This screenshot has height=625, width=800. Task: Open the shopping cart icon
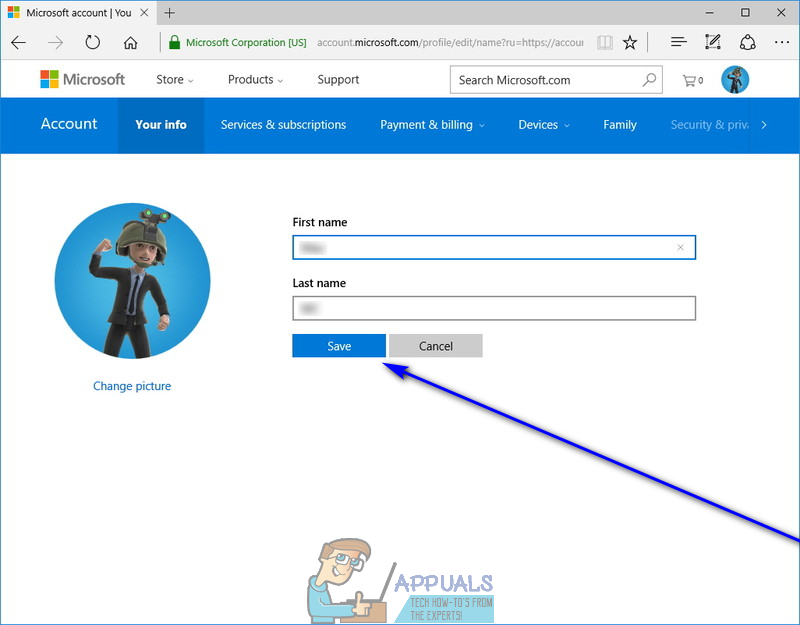(x=693, y=80)
